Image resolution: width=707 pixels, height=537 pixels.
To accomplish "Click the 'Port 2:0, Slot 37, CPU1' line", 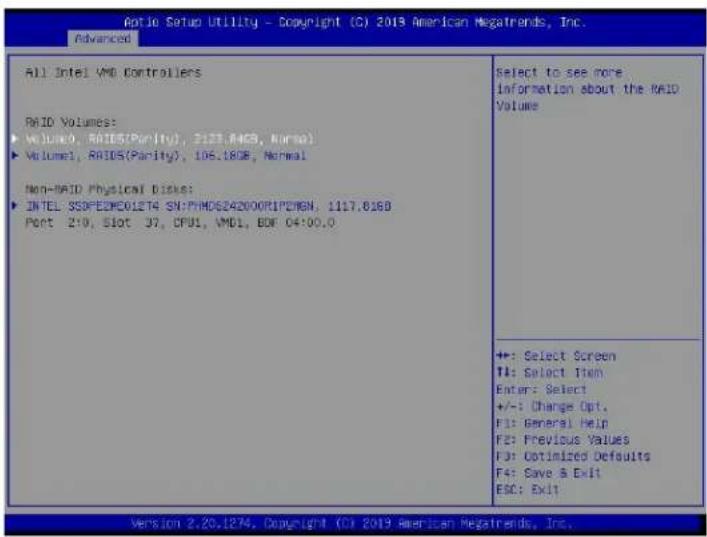I will pyautogui.click(x=180, y=223).
